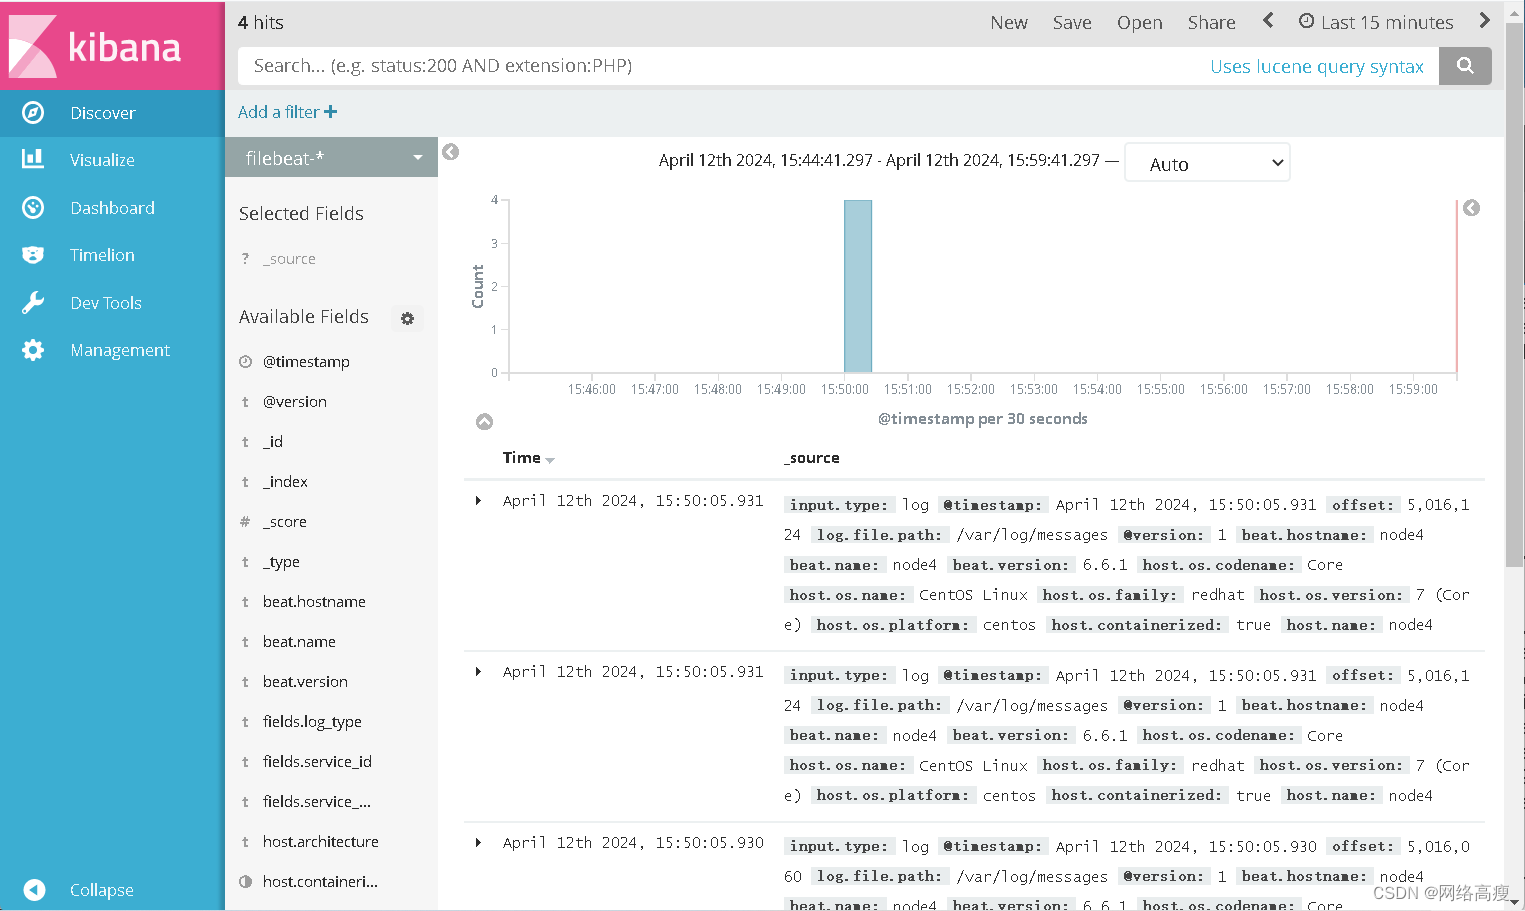
Task: Expand the first log row 15:50:05.931
Action: click(x=478, y=501)
